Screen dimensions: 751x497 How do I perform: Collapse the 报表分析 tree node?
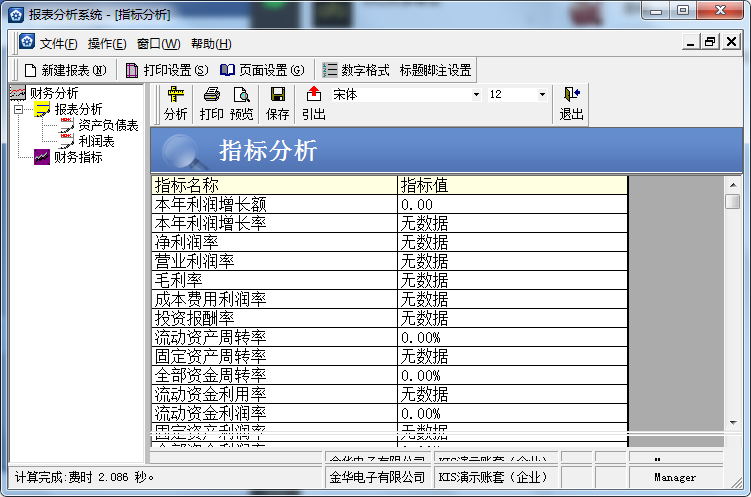[18, 109]
